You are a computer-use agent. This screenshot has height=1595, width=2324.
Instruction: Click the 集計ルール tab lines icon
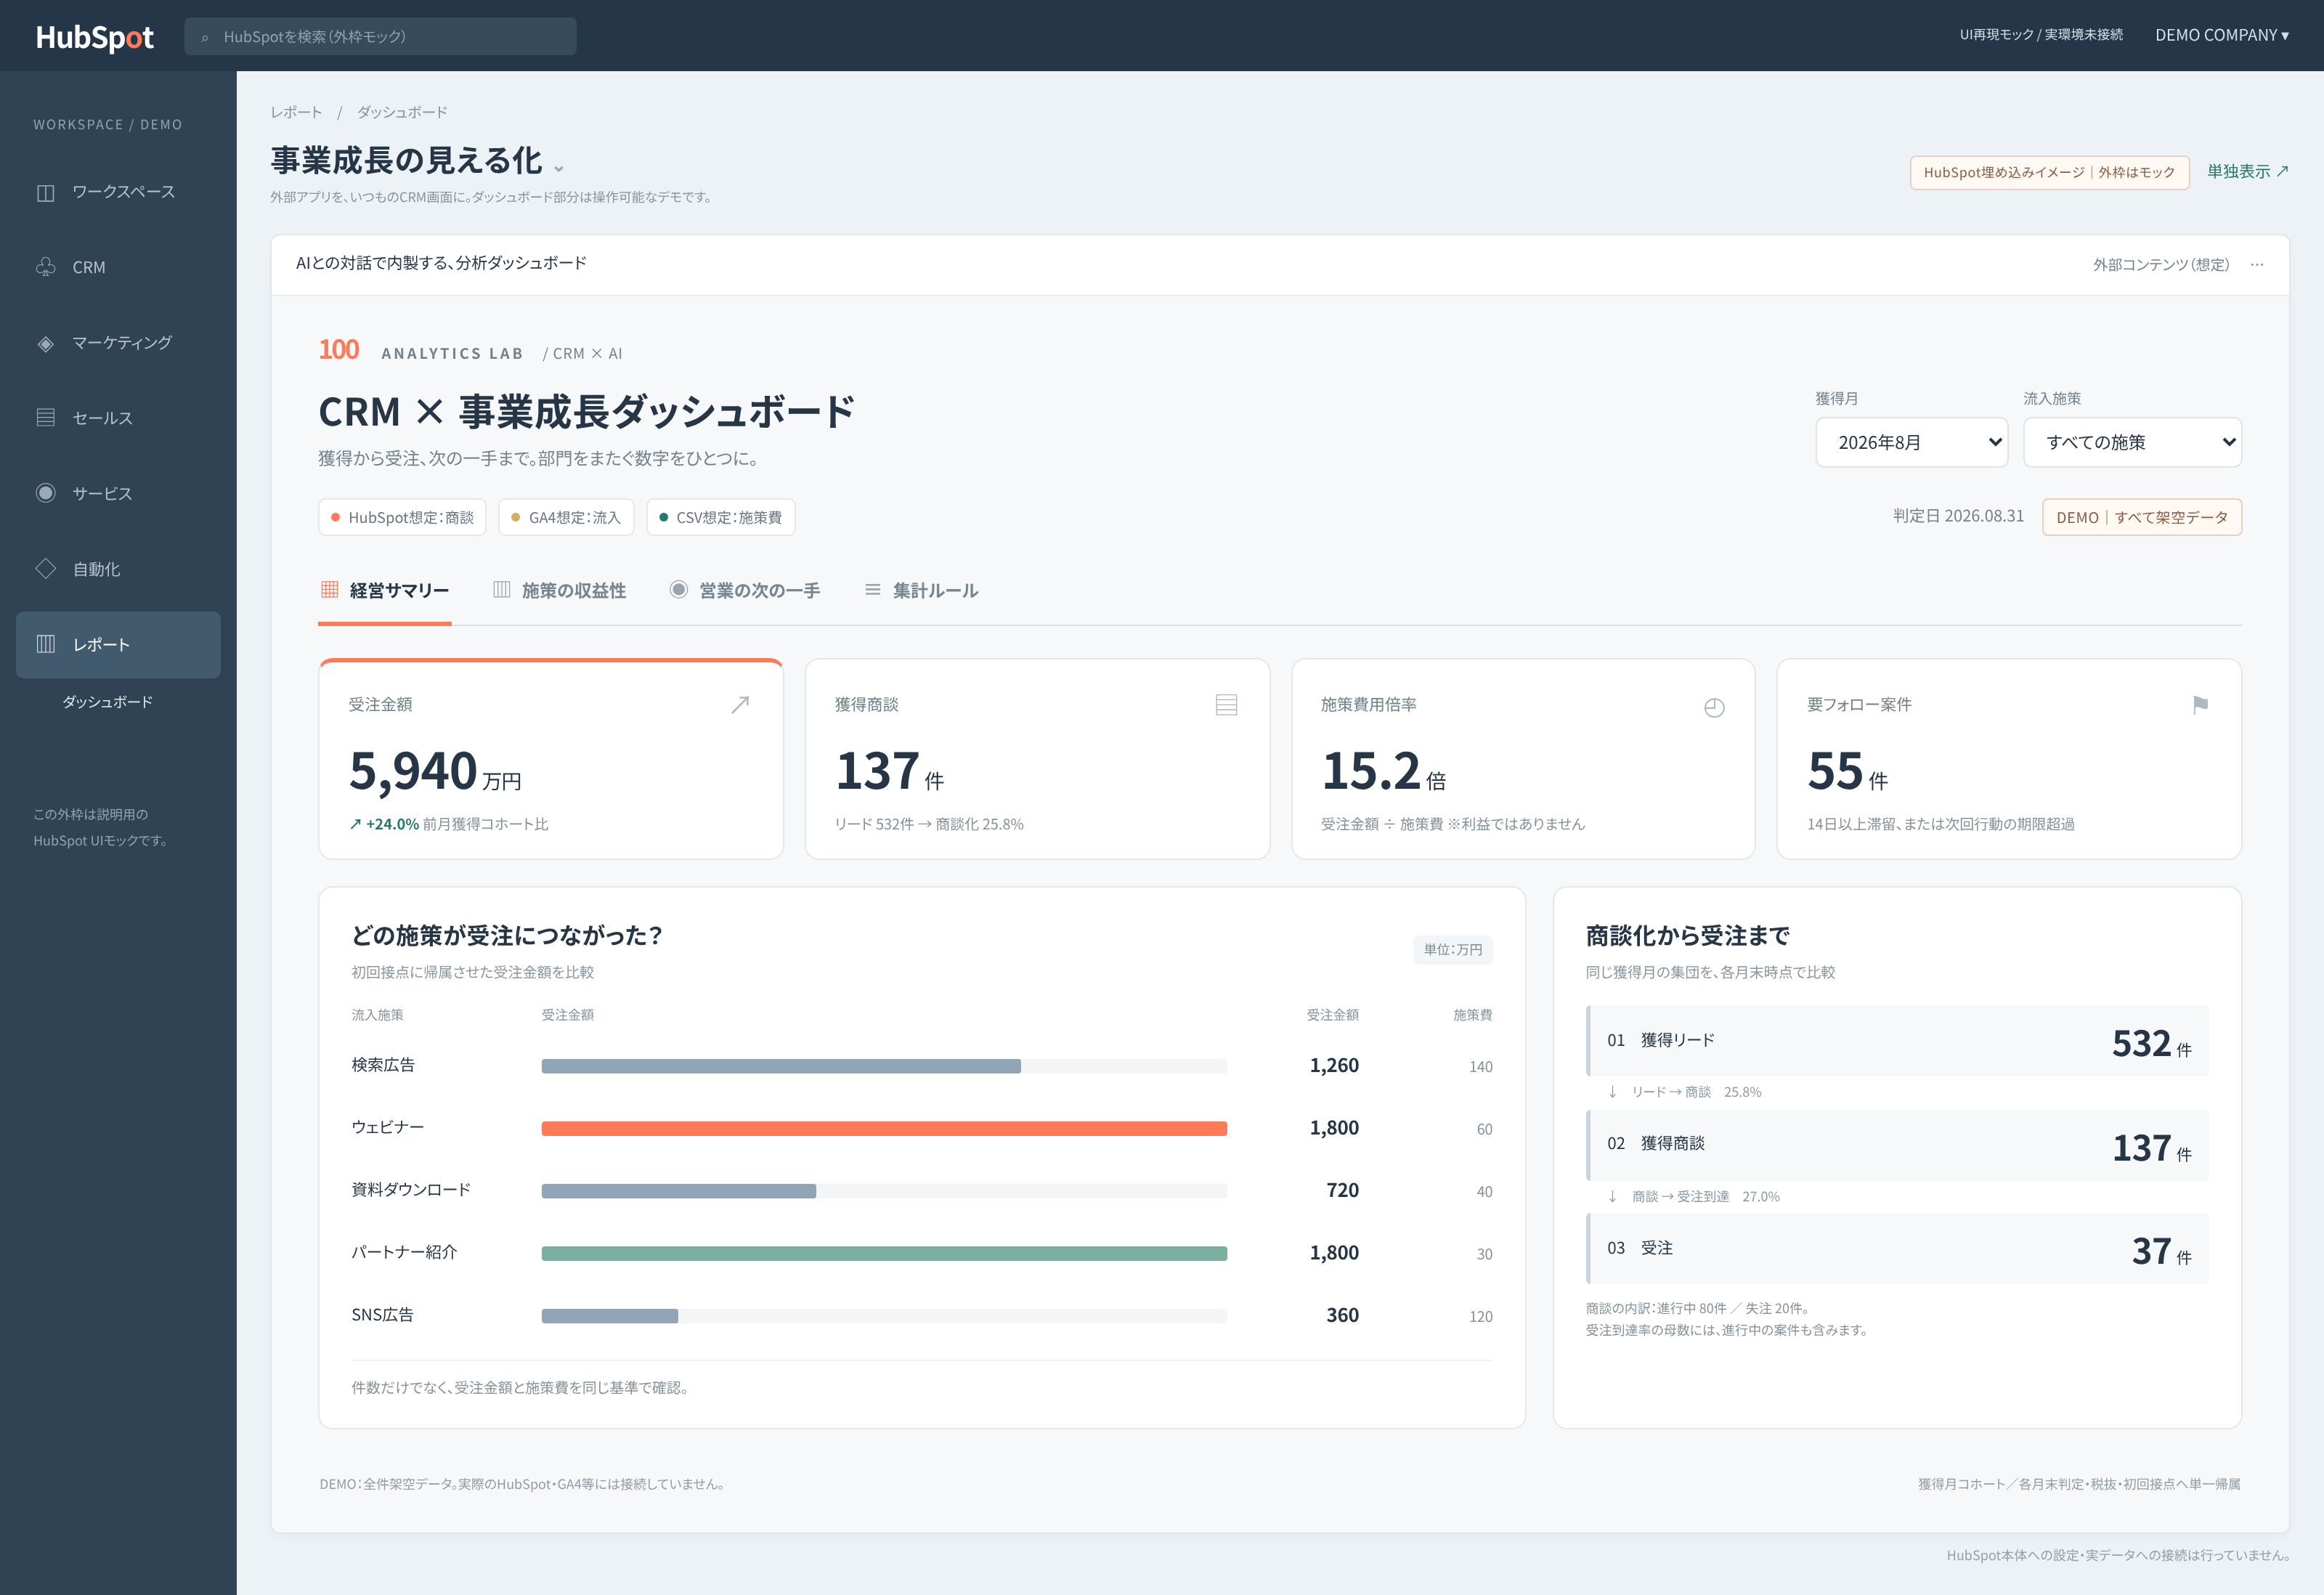(x=873, y=590)
